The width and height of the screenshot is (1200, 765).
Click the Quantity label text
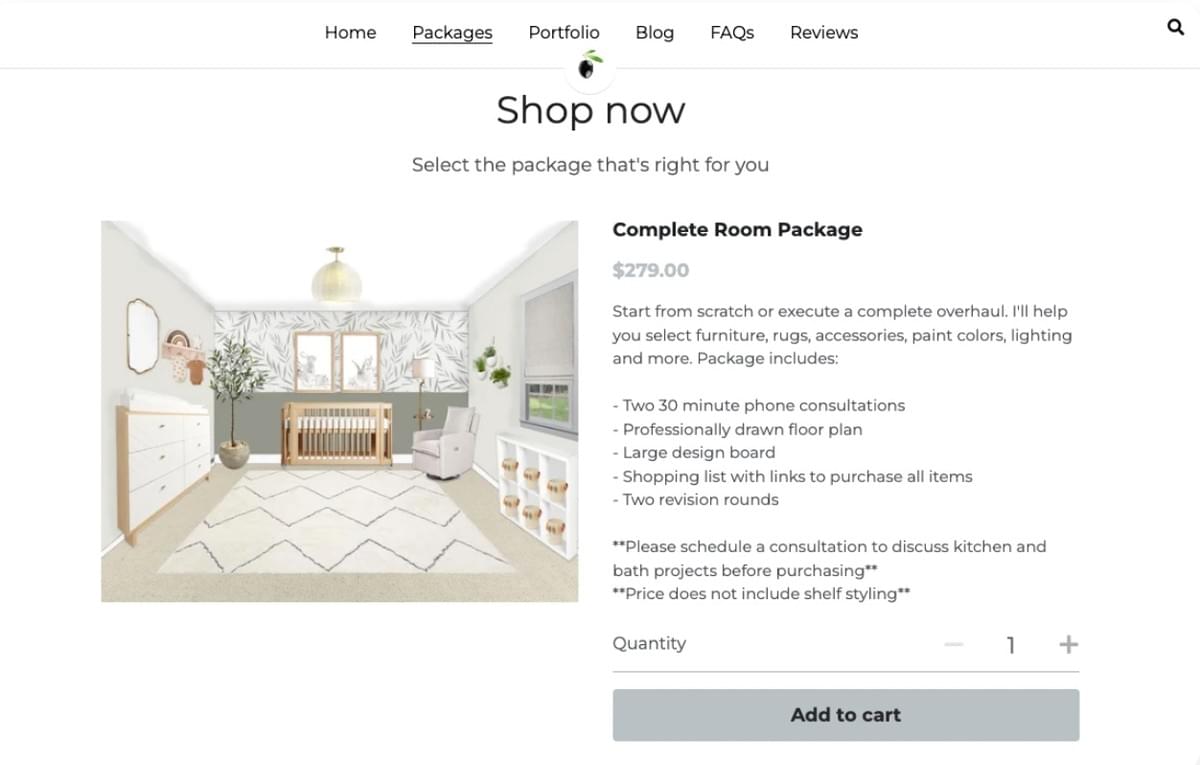point(649,644)
